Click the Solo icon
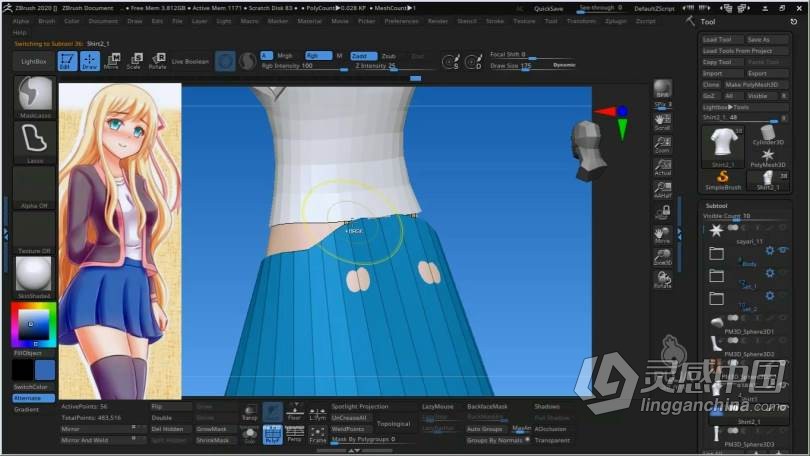810x456 pixels. coord(250,434)
